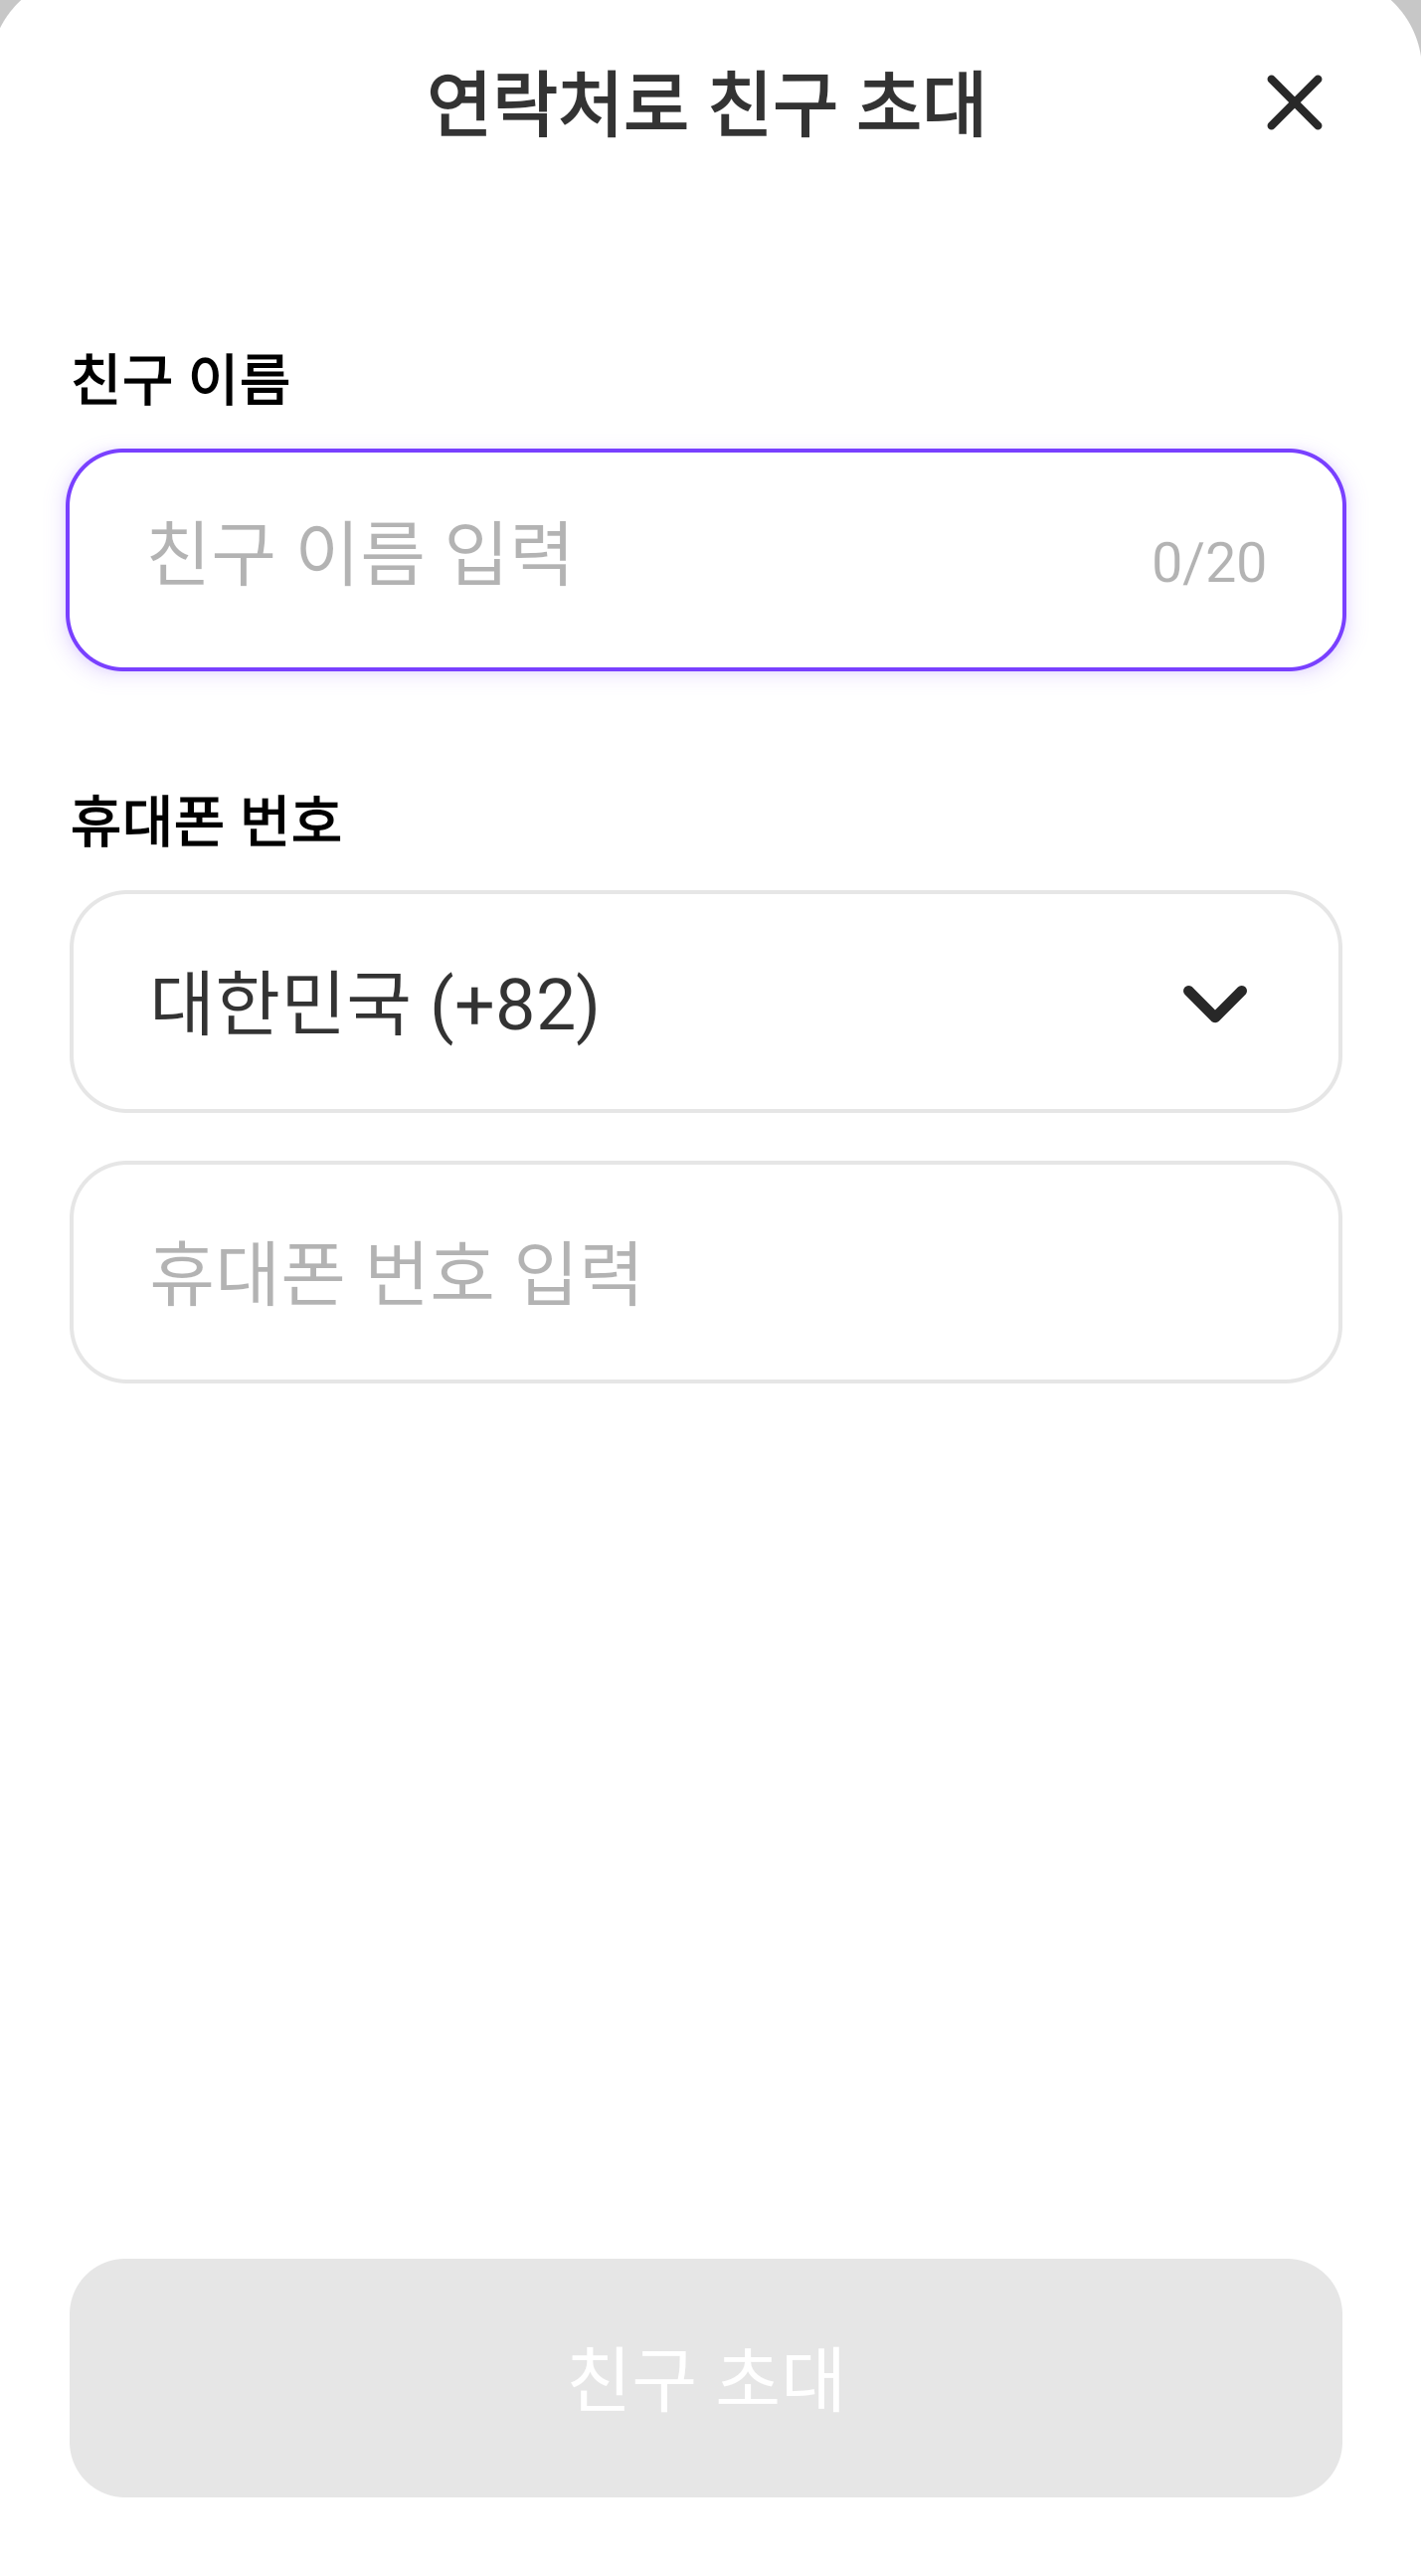Viewport: 1421px width, 2576px height.
Task: Tap the phone number text box
Action: tap(705, 1272)
